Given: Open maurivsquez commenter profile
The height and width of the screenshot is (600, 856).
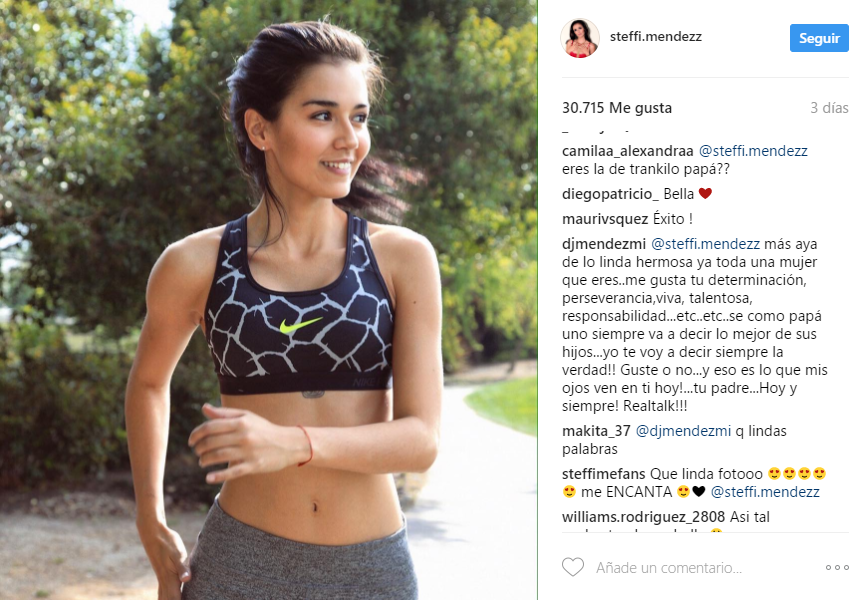Looking at the screenshot, I should click(605, 219).
